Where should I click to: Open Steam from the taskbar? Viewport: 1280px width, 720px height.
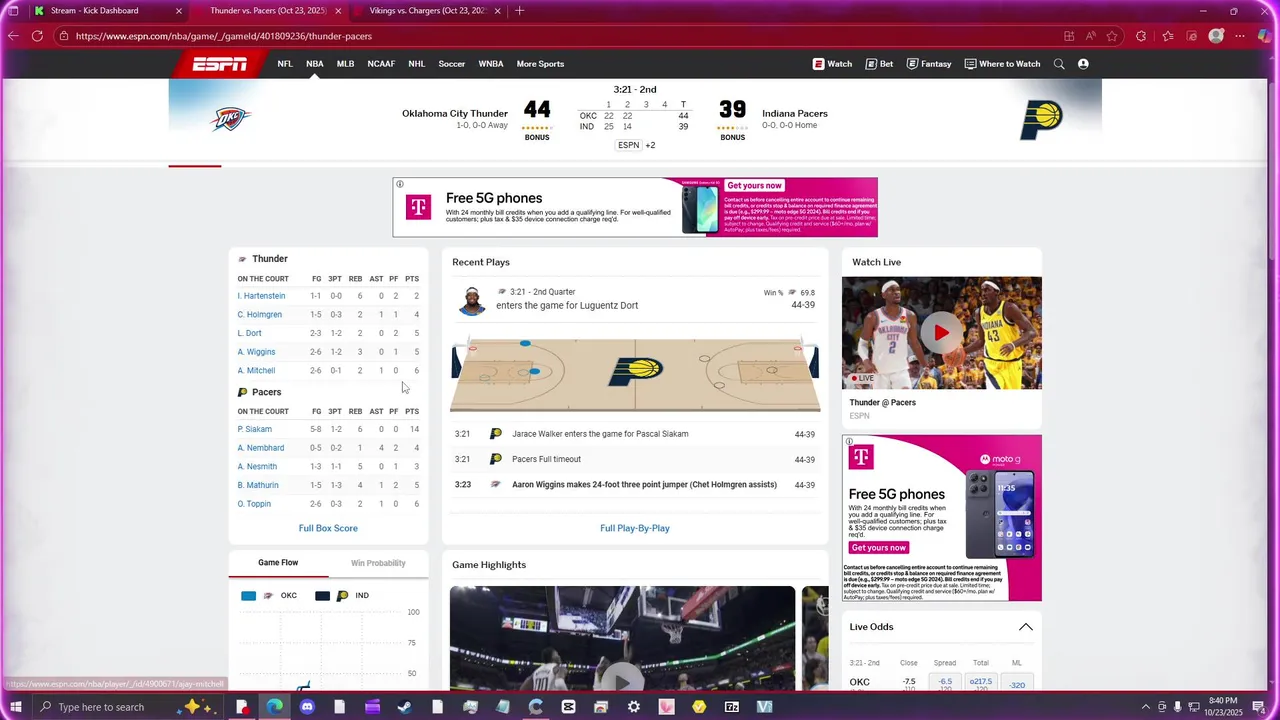click(404, 707)
